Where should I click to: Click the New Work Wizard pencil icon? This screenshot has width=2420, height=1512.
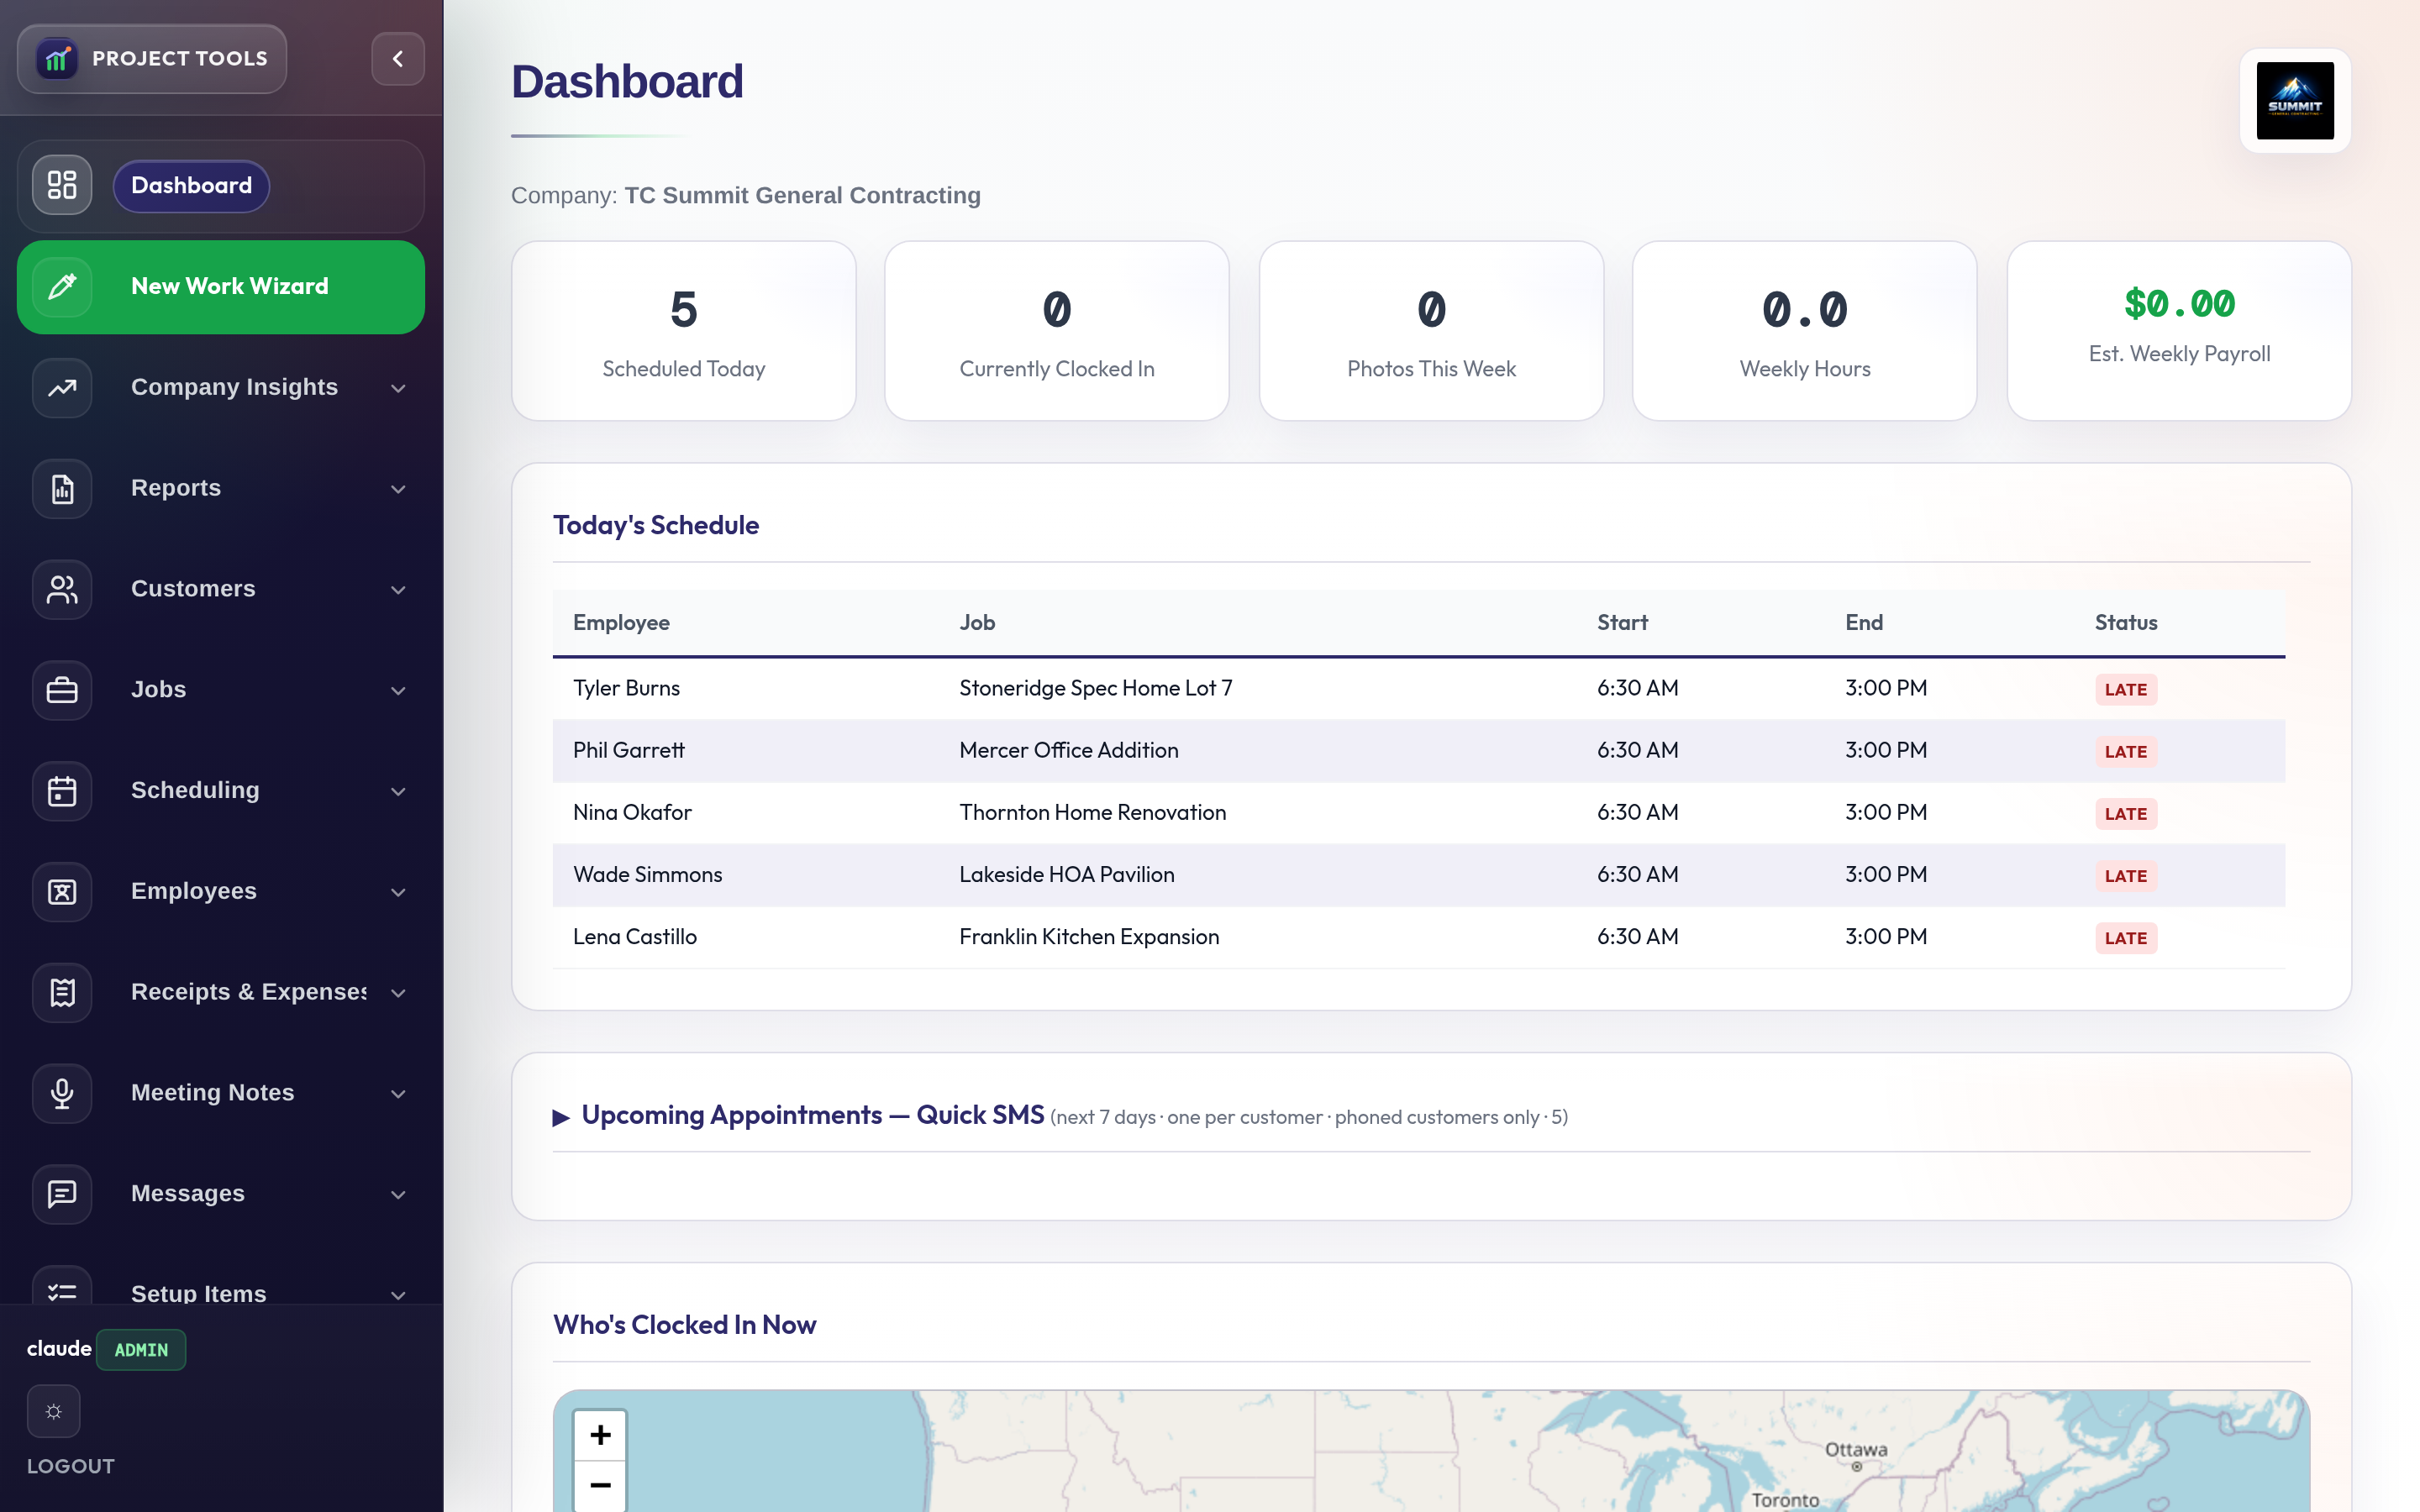(x=62, y=287)
